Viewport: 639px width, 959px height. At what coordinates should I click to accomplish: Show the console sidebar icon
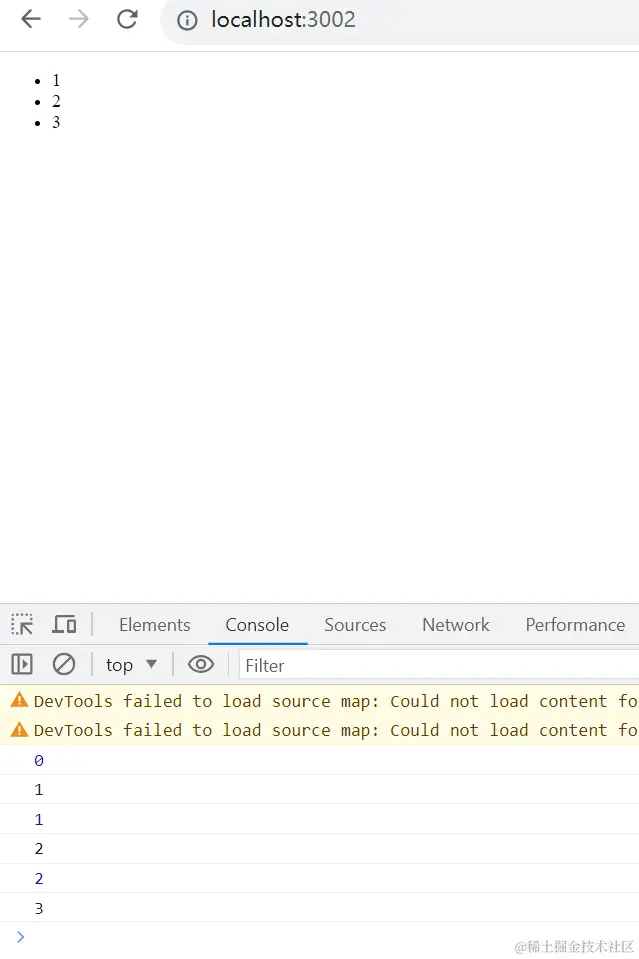pyautogui.click(x=22, y=664)
